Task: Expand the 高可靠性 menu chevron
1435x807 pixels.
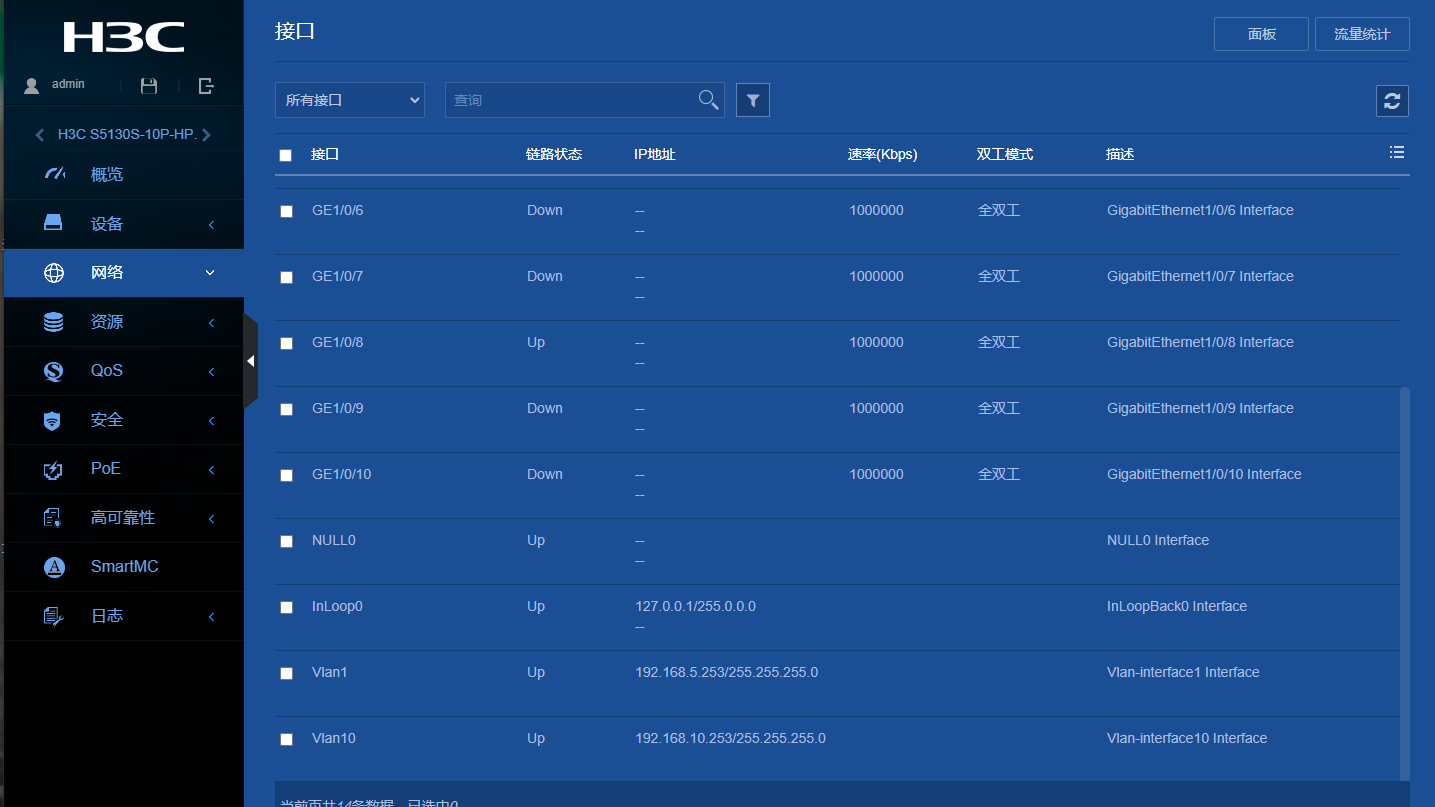Action: click(x=212, y=518)
